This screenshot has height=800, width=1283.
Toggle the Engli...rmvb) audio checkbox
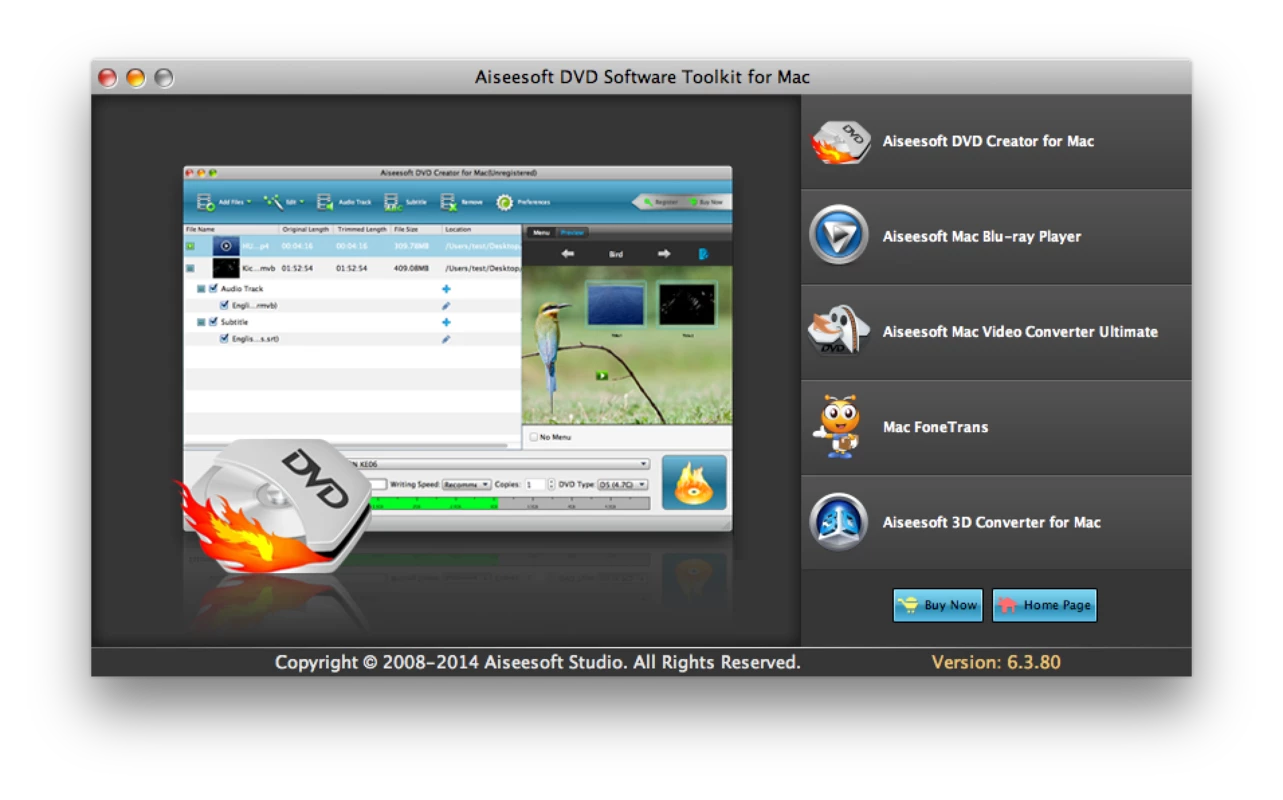(x=225, y=305)
